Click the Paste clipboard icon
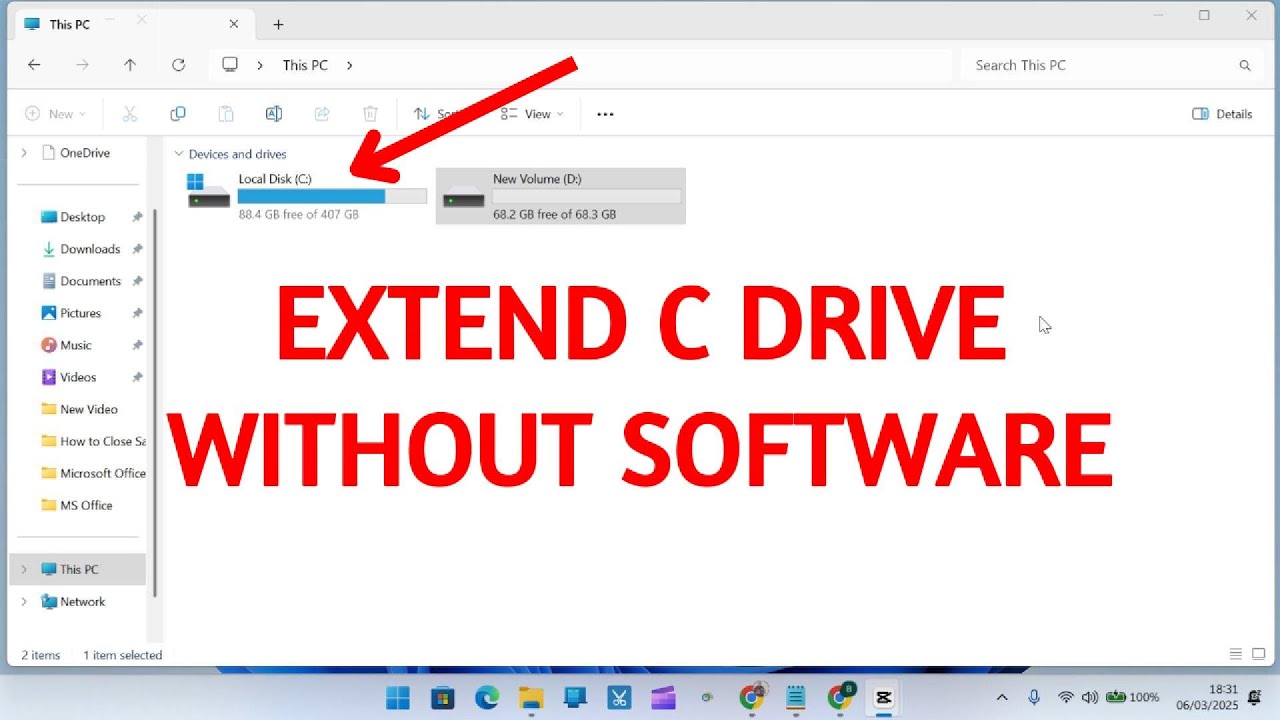Image resolution: width=1280 pixels, height=720 pixels. 226,114
